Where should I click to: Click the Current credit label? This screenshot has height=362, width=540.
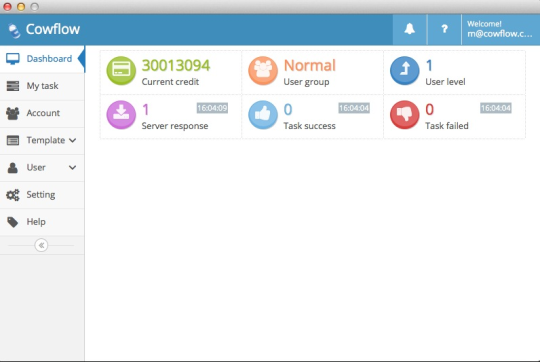click(x=170, y=82)
